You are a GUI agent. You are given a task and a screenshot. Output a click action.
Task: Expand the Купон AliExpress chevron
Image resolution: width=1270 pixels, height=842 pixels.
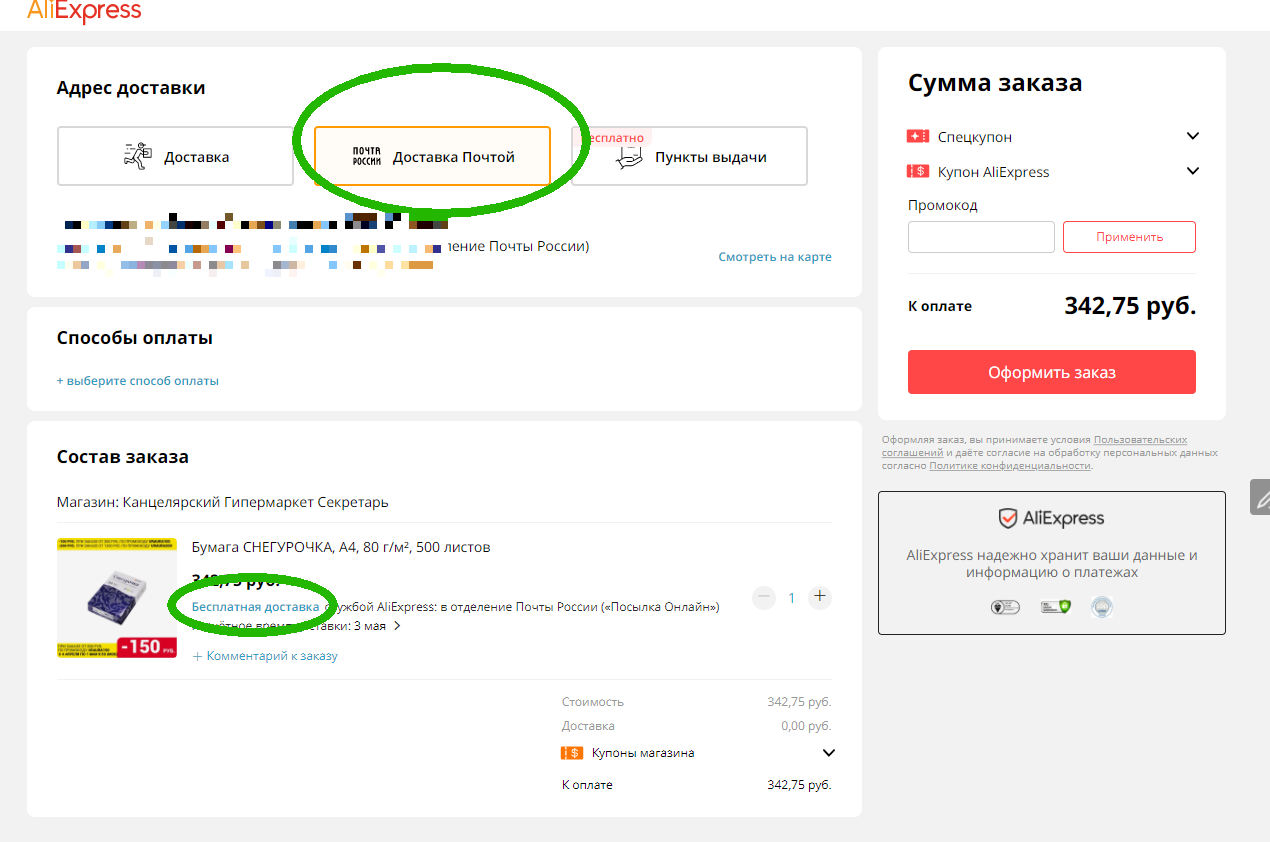(1192, 171)
